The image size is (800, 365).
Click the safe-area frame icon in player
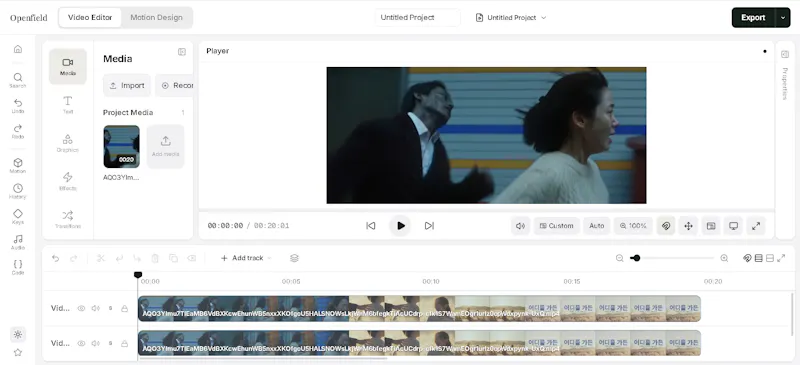click(x=711, y=226)
